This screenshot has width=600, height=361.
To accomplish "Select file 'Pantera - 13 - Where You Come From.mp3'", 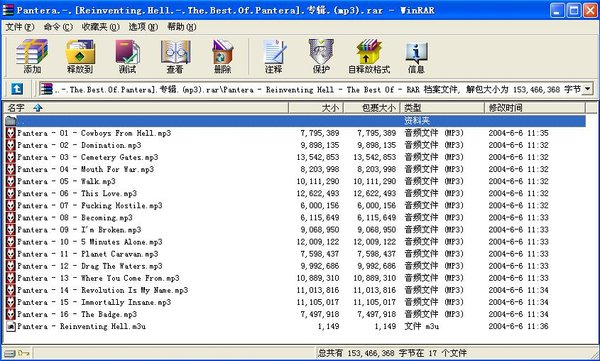I will [x=98, y=278].
